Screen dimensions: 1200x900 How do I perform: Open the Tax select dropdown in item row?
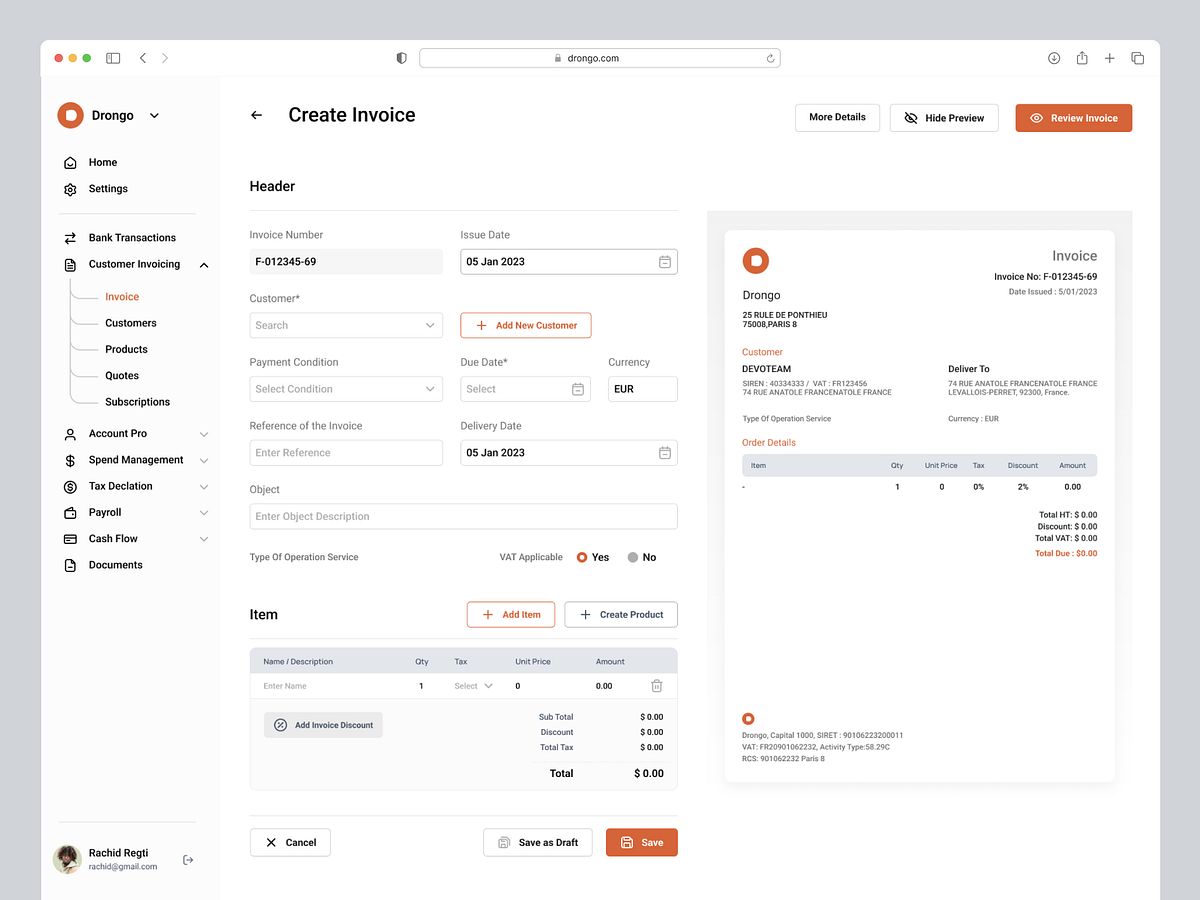(x=471, y=686)
